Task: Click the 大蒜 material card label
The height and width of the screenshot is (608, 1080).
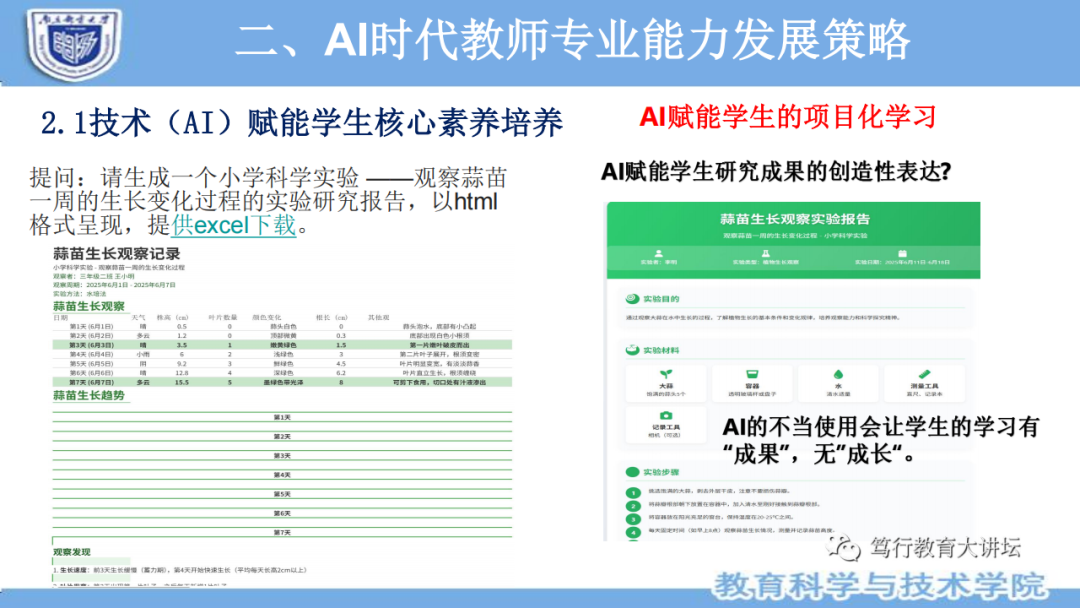Action: point(666,386)
